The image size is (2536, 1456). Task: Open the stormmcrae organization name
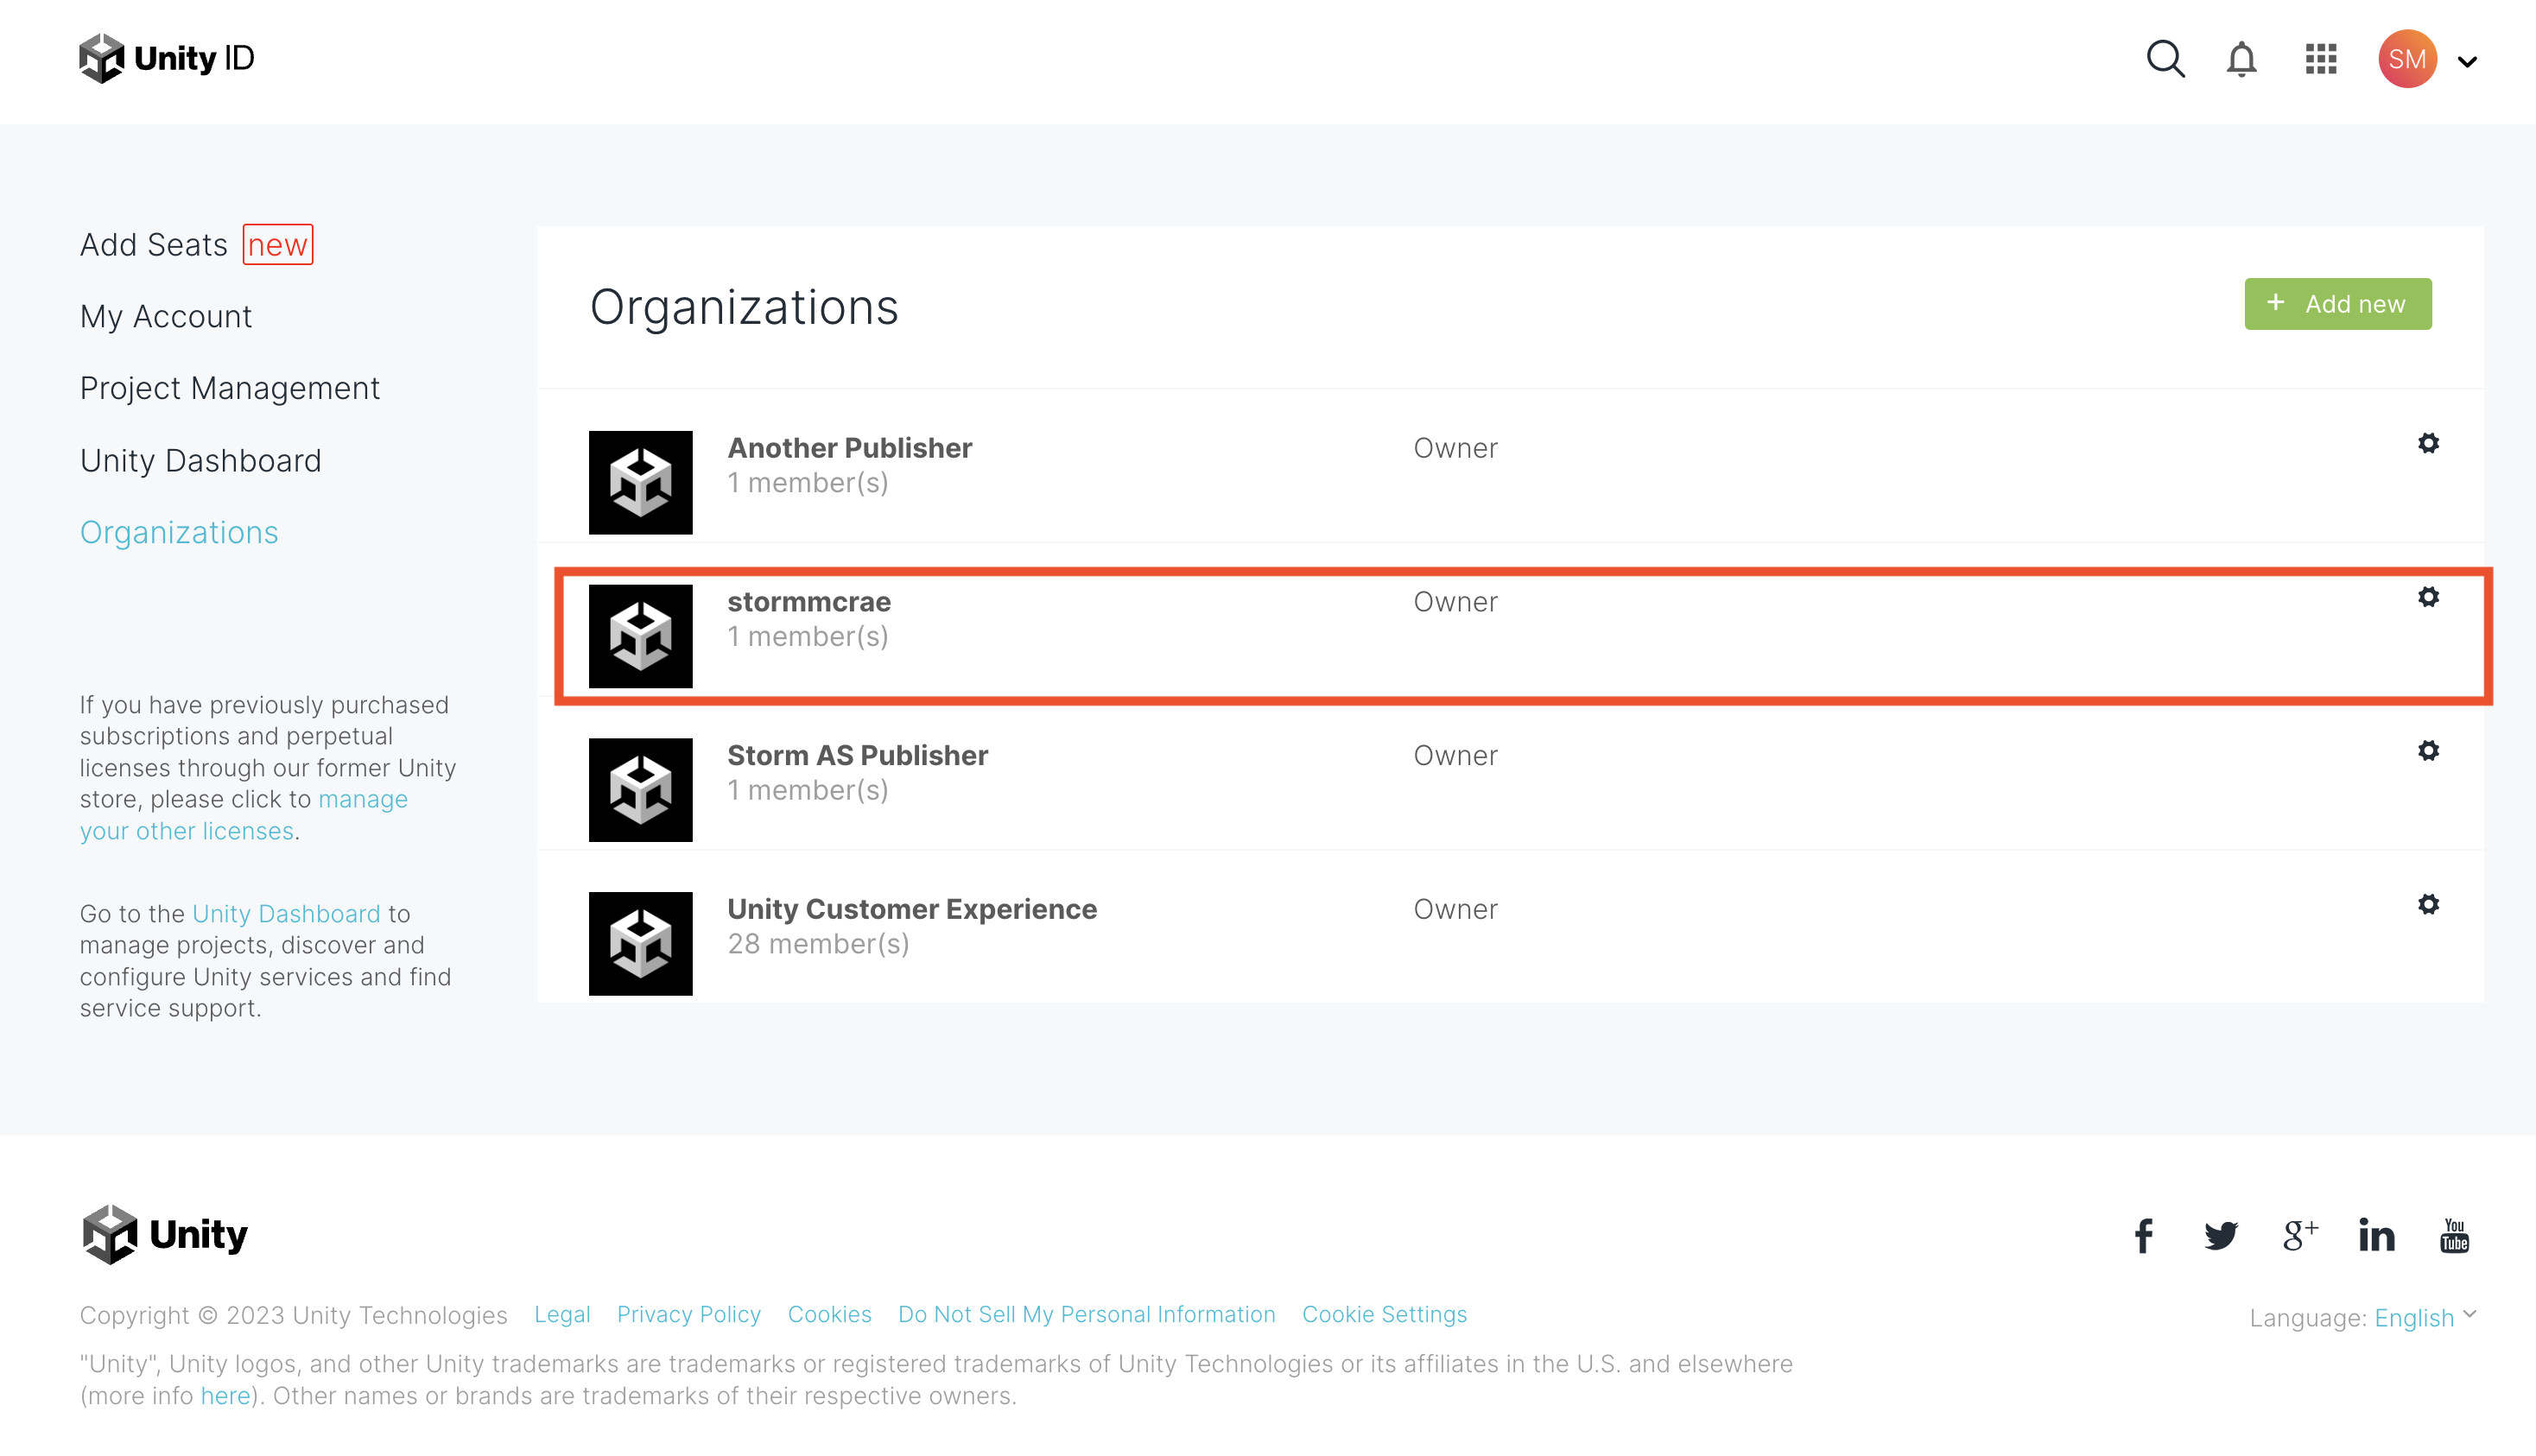[808, 602]
